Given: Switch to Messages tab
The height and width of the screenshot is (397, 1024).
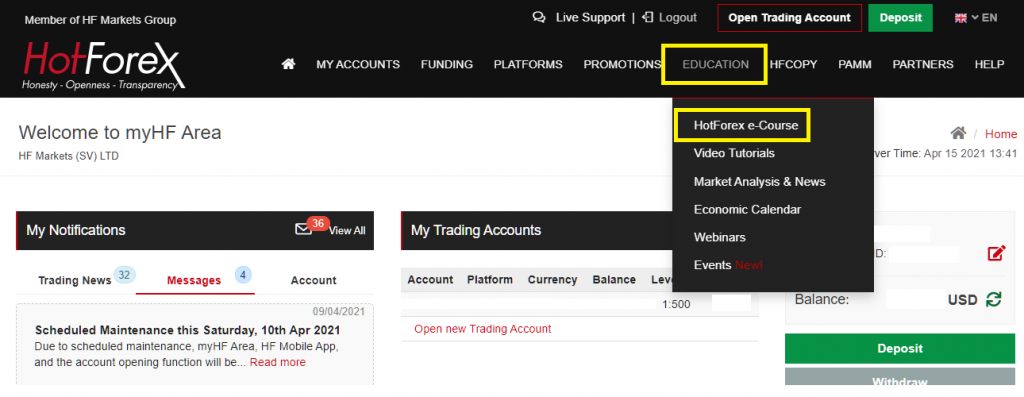Looking at the screenshot, I should pos(194,280).
